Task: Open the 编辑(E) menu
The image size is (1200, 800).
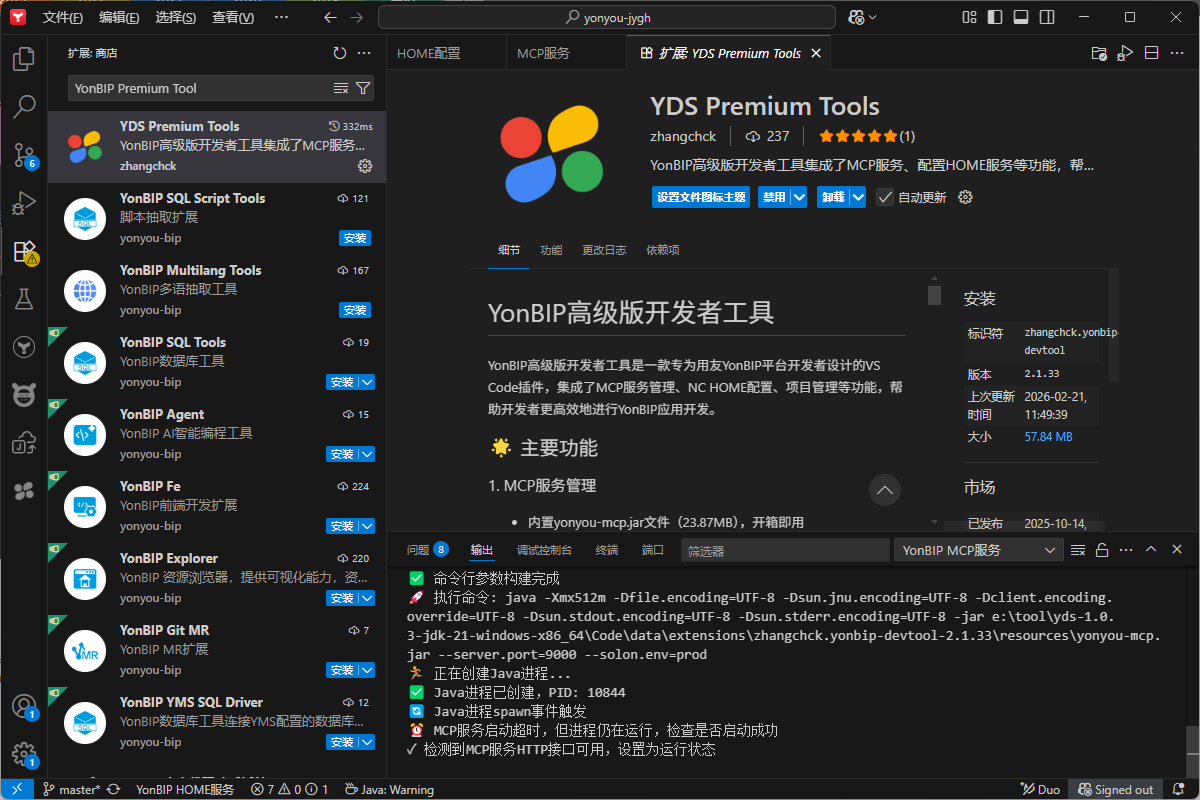Action: tap(120, 18)
